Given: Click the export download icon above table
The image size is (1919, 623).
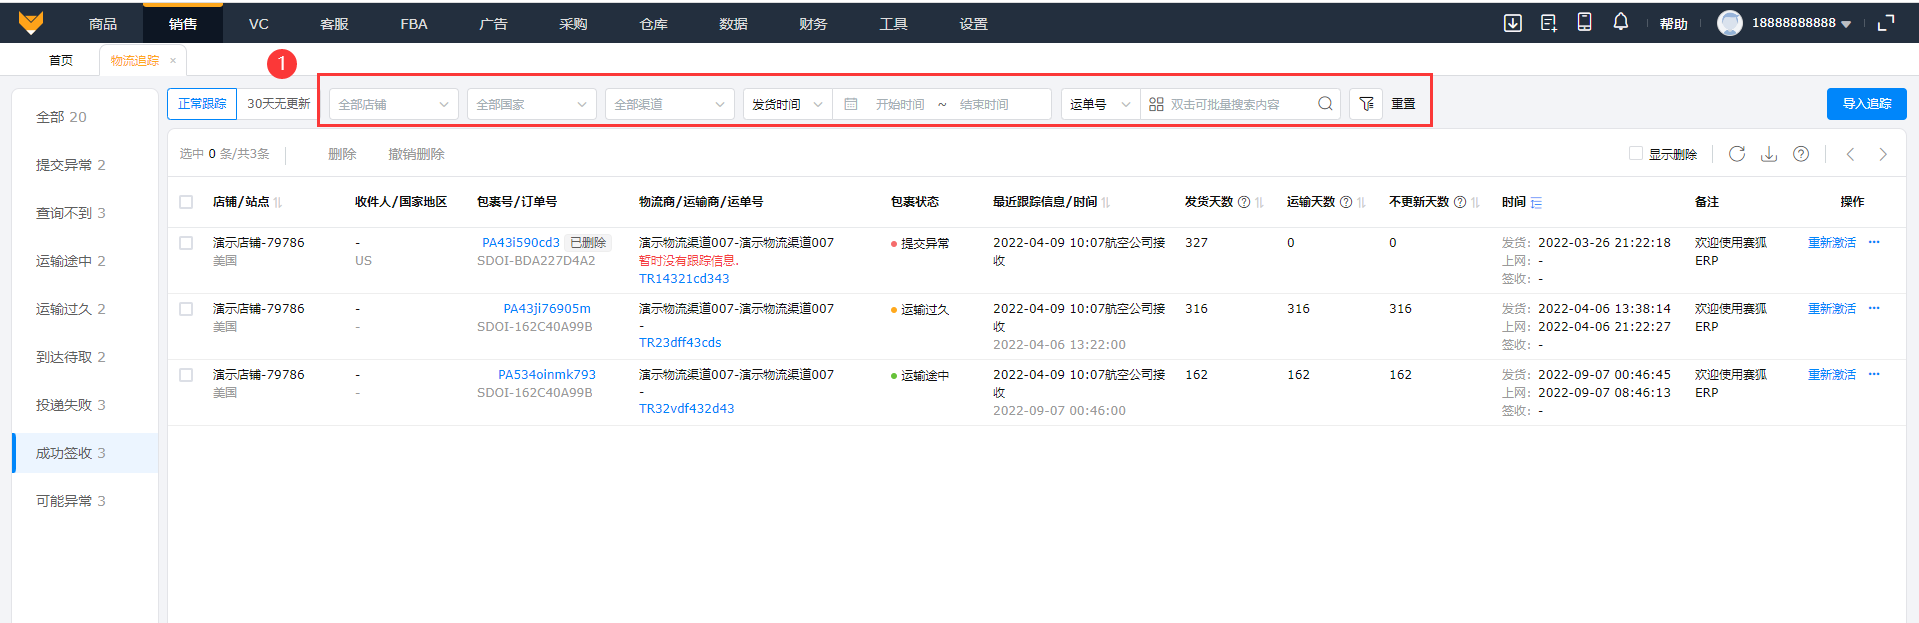Looking at the screenshot, I should tap(1769, 154).
